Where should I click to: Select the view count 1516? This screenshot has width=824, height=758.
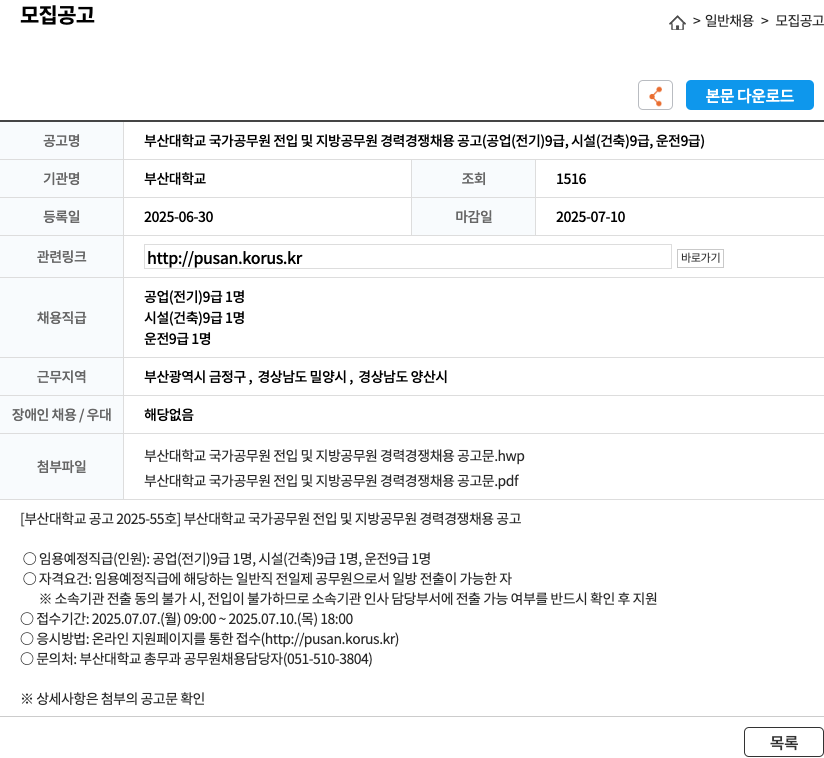571,179
